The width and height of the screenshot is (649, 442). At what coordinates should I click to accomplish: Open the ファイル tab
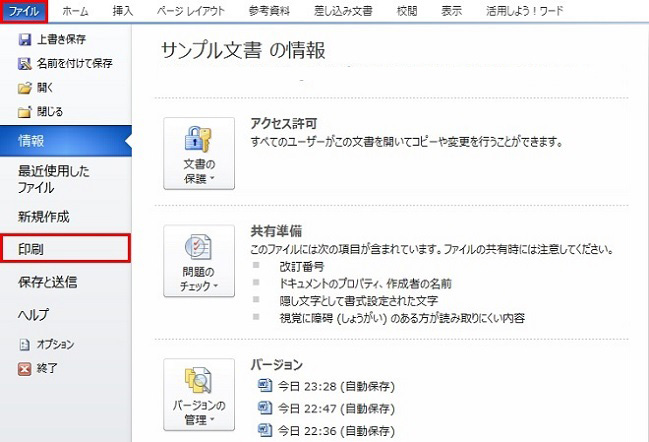(x=24, y=11)
